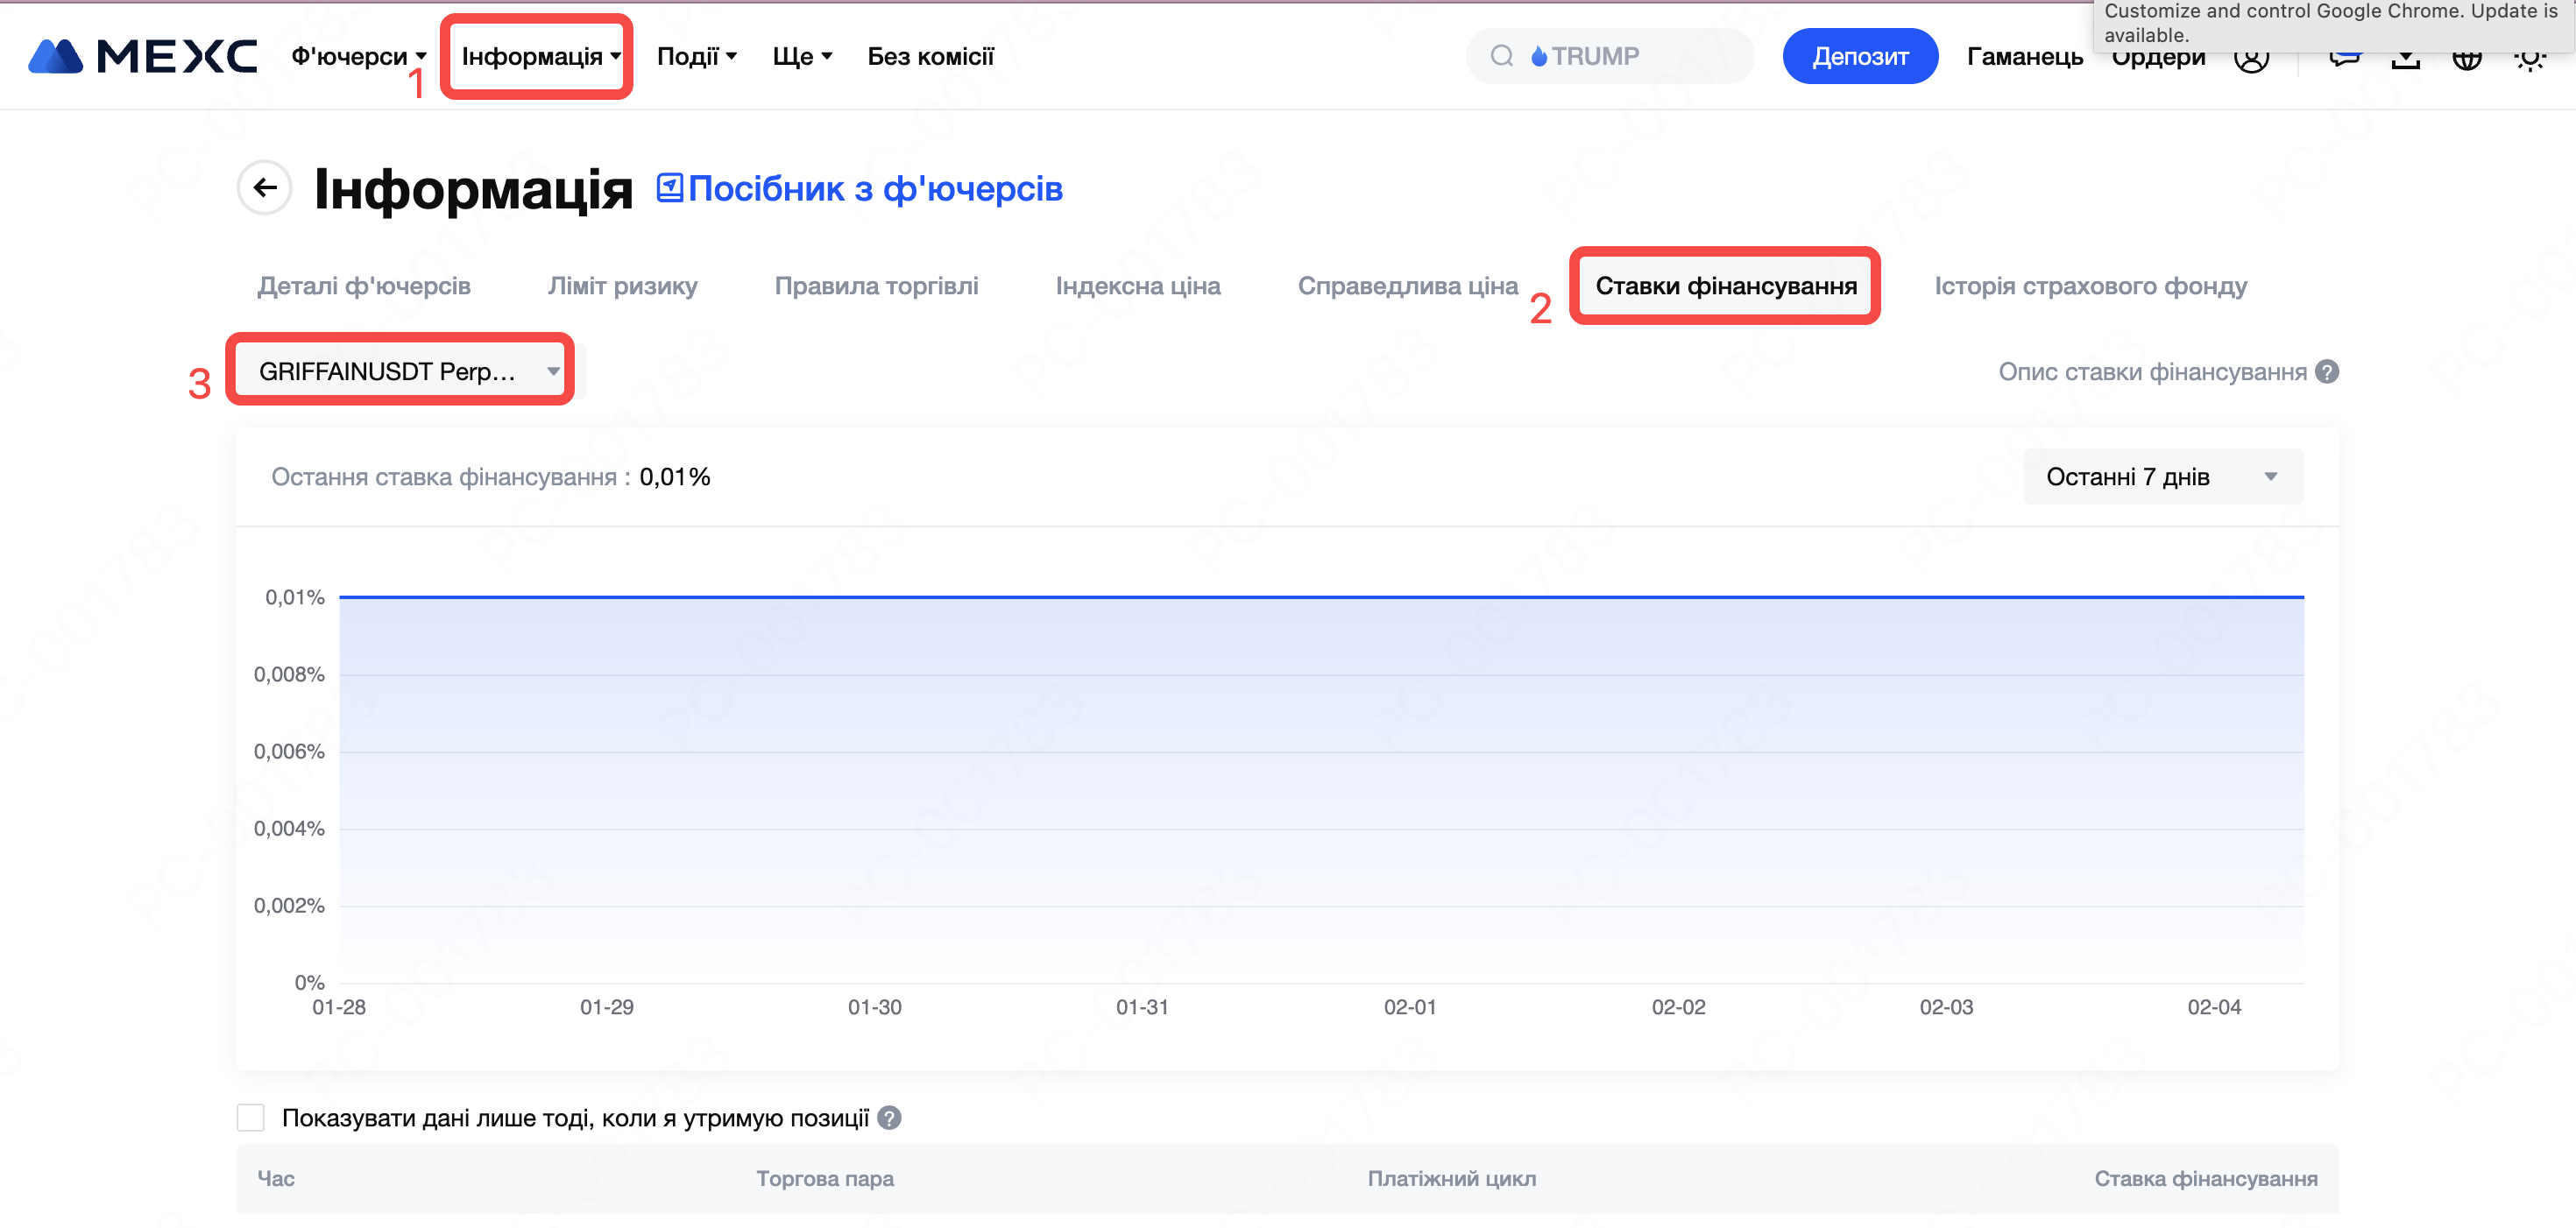The image size is (2576, 1228).
Task: Switch to Ліміт ризику tab
Action: [x=622, y=286]
